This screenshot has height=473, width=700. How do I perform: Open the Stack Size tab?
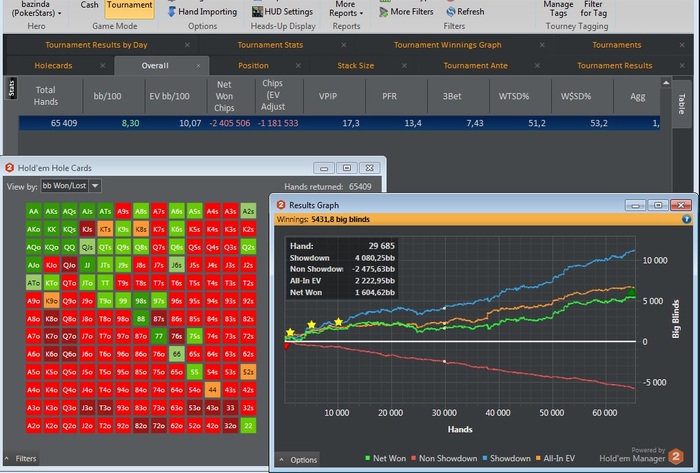[x=355, y=66]
